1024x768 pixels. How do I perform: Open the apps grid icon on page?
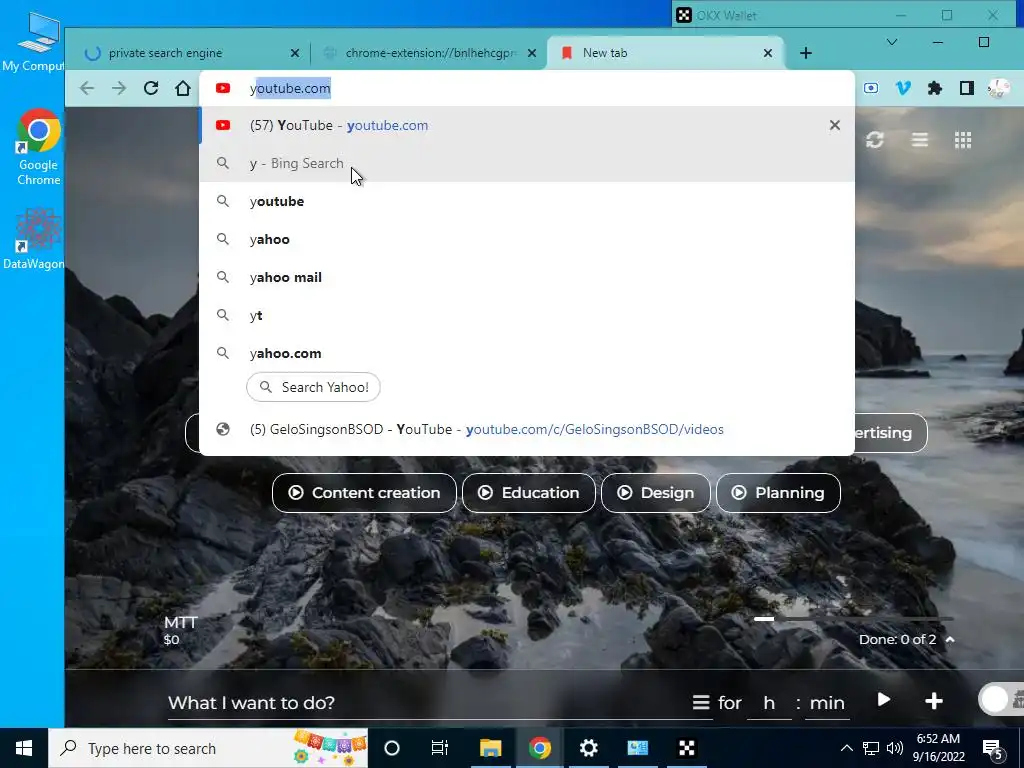click(963, 140)
